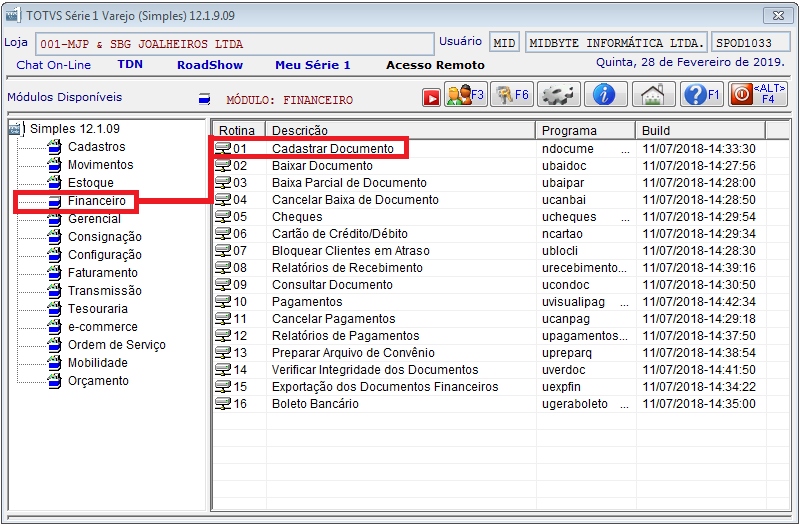This screenshot has height=527, width=800.
Task: Select Relatórios de Pagamentos routine
Action: pyautogui.click(x=345, y=336)
